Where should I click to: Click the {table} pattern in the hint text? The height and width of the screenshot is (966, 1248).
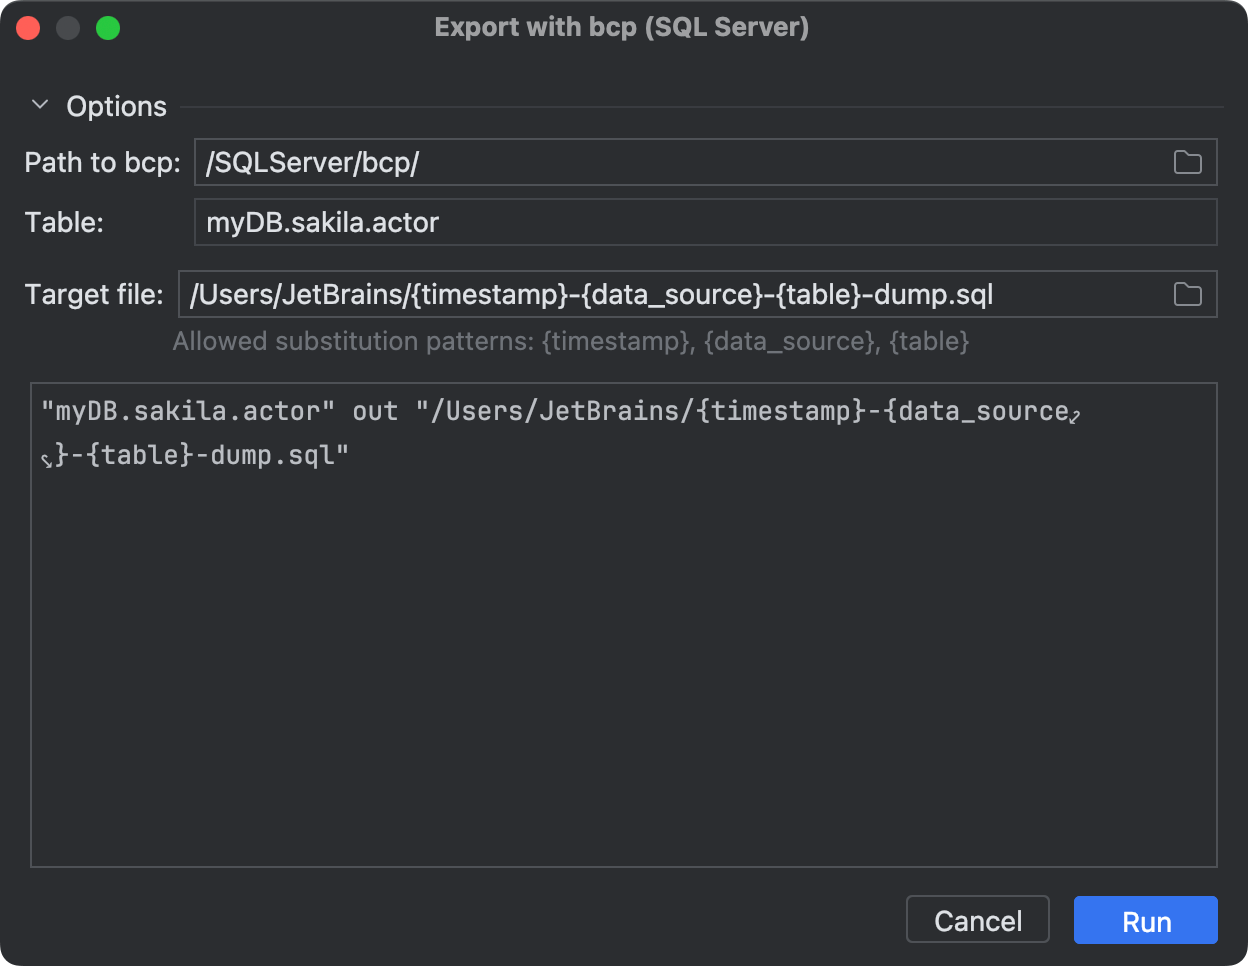[x=931, y=341]
